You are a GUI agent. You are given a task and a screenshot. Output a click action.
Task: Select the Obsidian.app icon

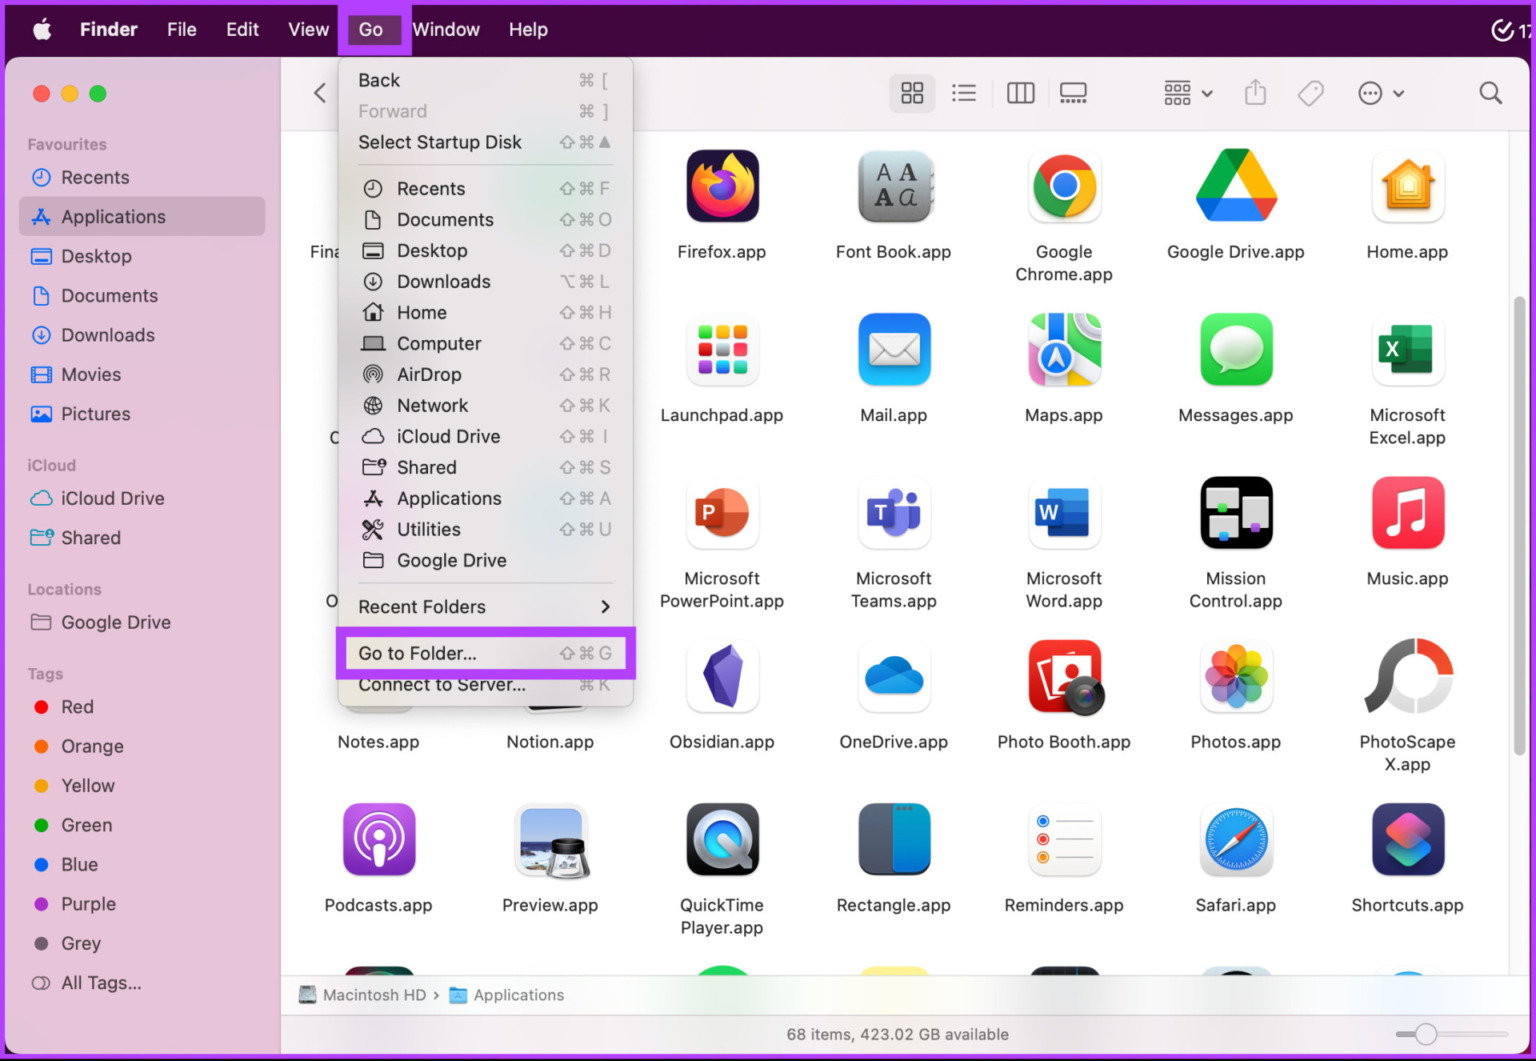(x=722, y=677)
